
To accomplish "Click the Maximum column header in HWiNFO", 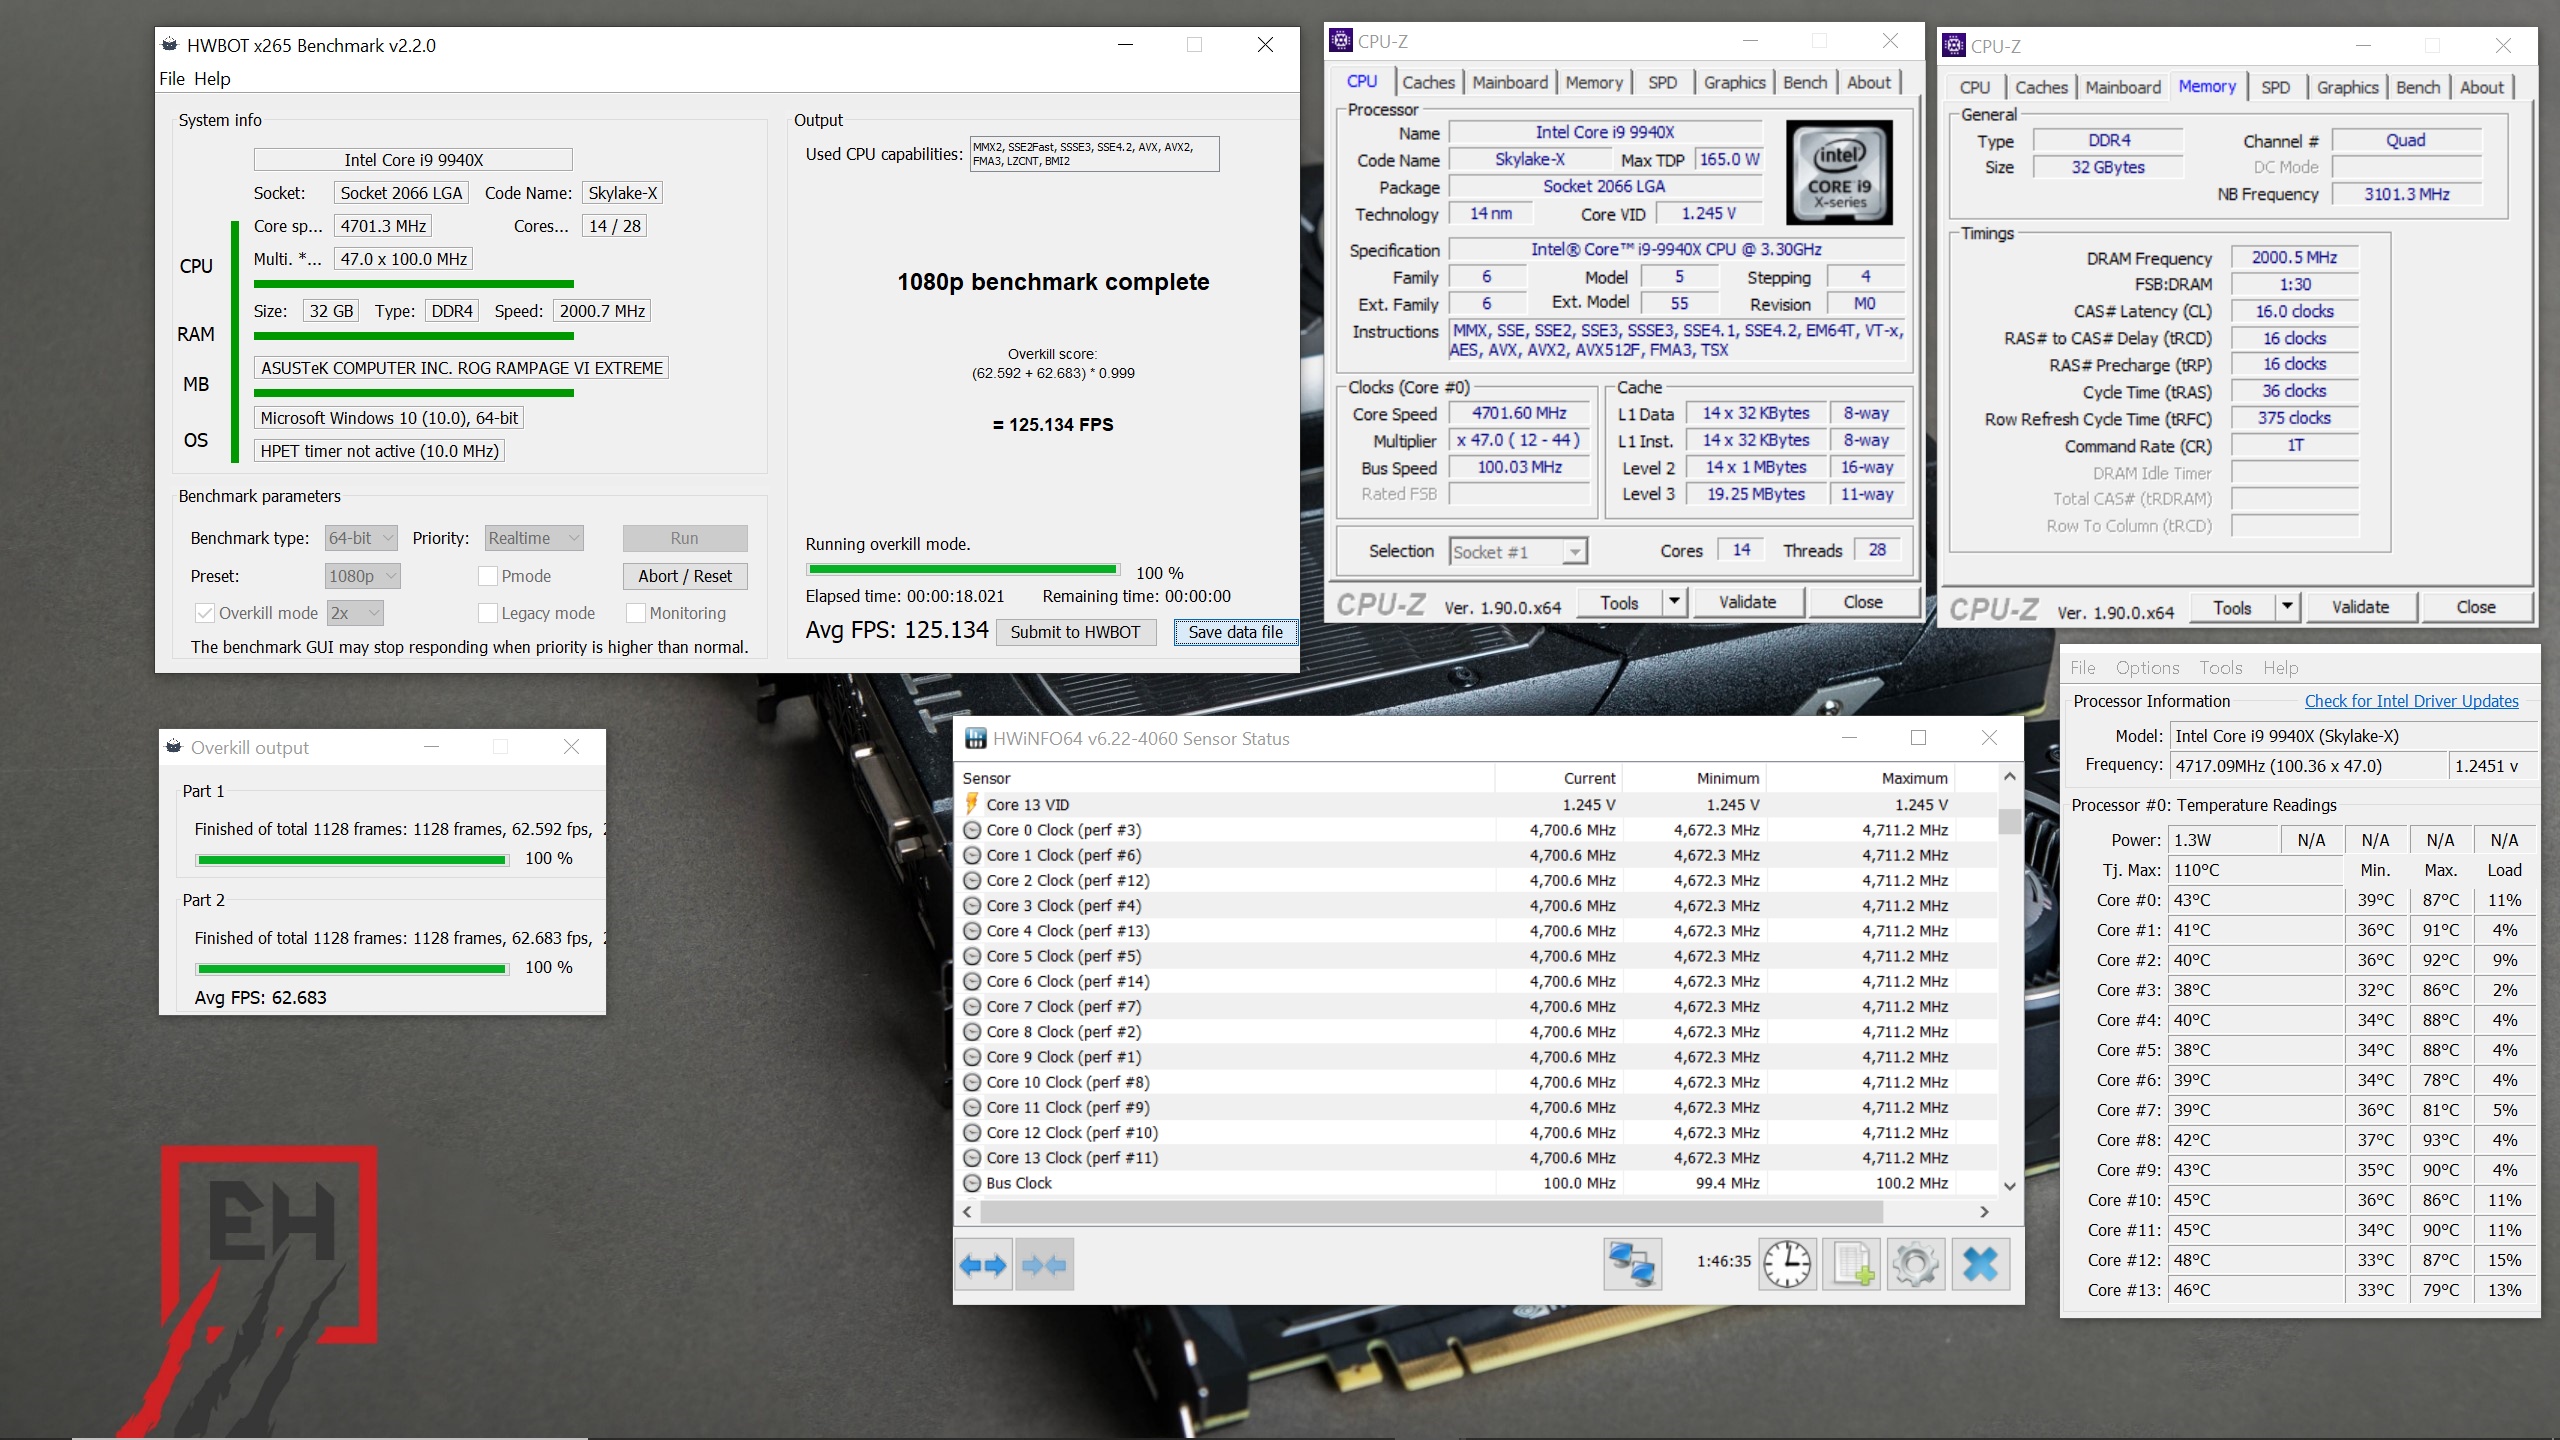I will click(x=1859, y=778).
